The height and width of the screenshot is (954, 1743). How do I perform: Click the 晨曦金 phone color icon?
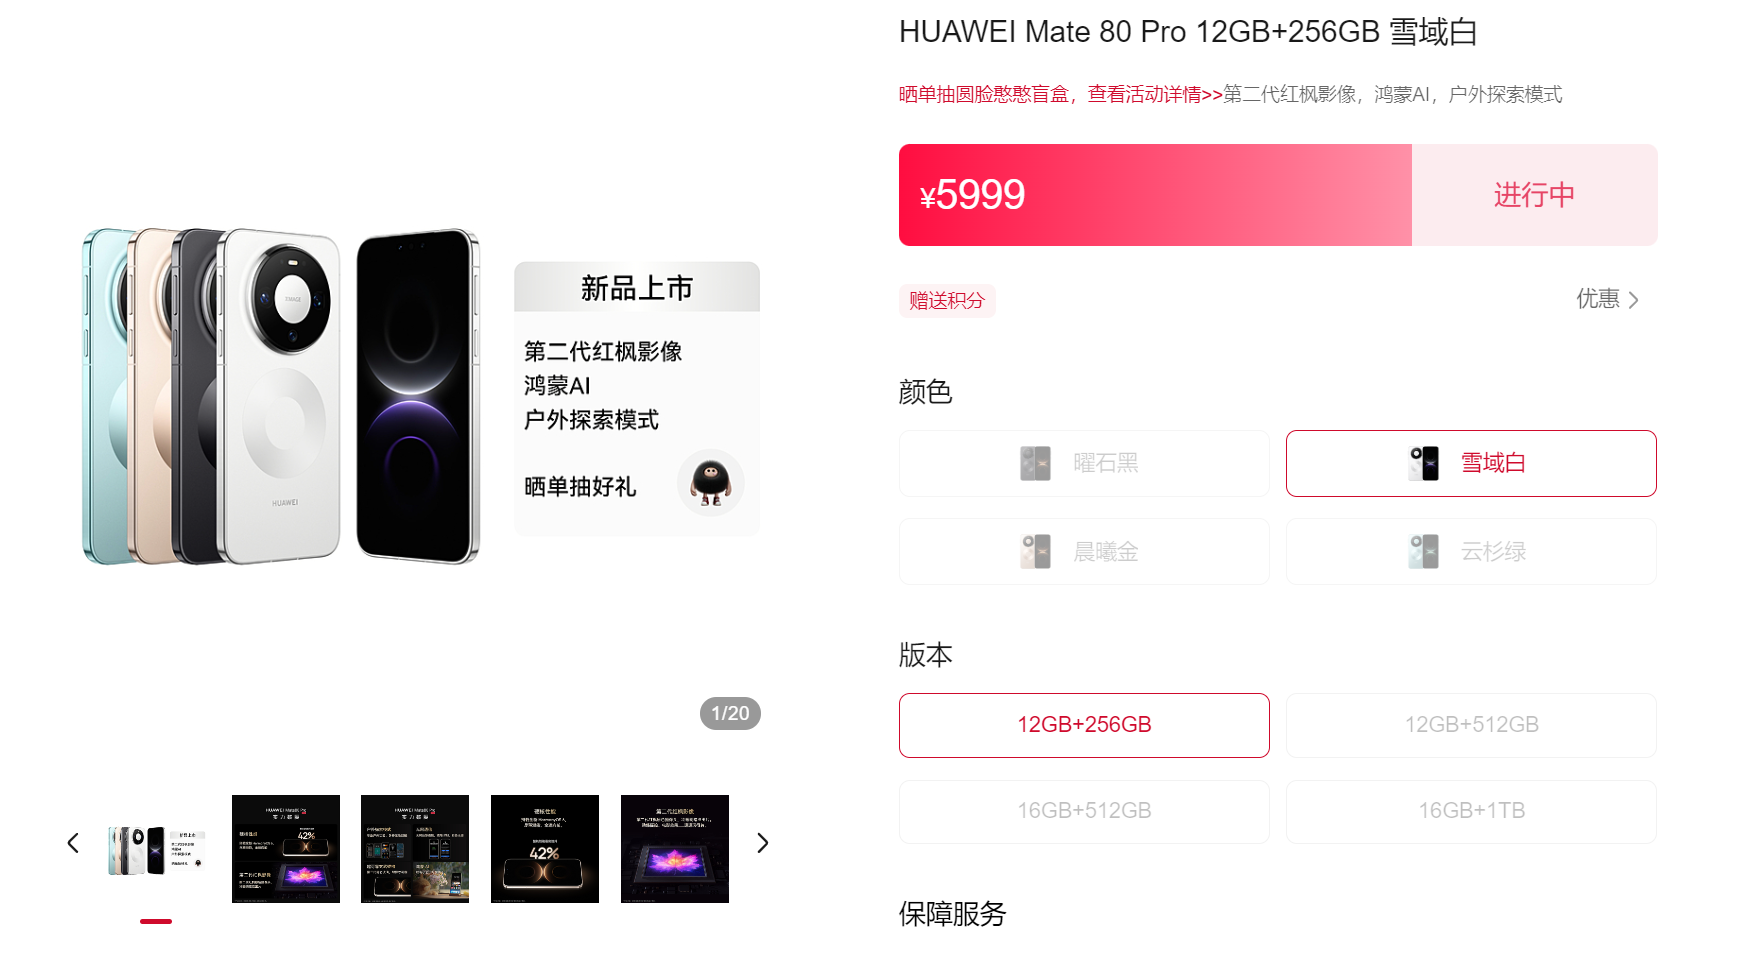(1035, 551)
